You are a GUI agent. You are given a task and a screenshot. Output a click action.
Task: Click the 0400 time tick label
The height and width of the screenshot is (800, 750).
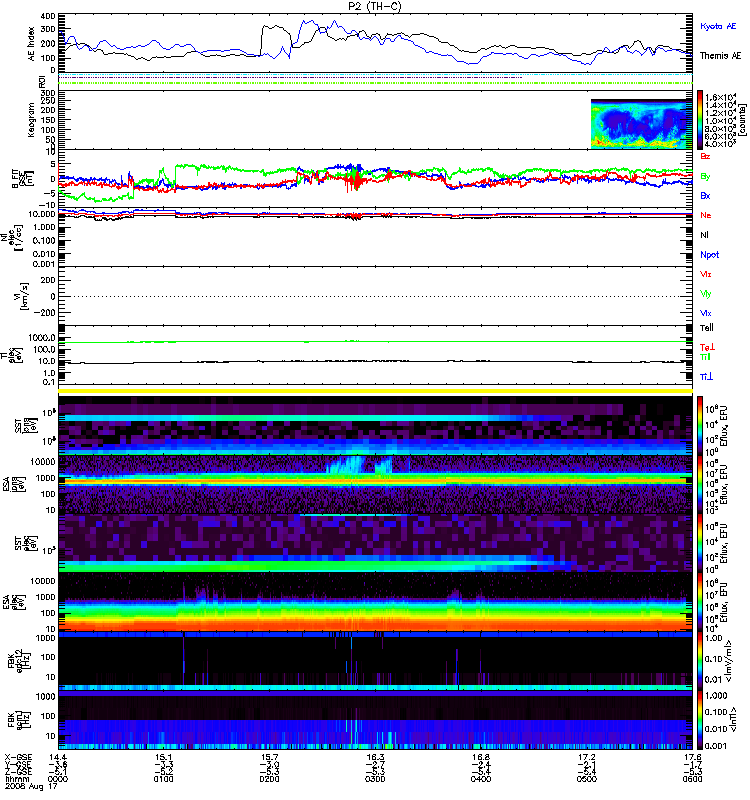pos(481,779)
